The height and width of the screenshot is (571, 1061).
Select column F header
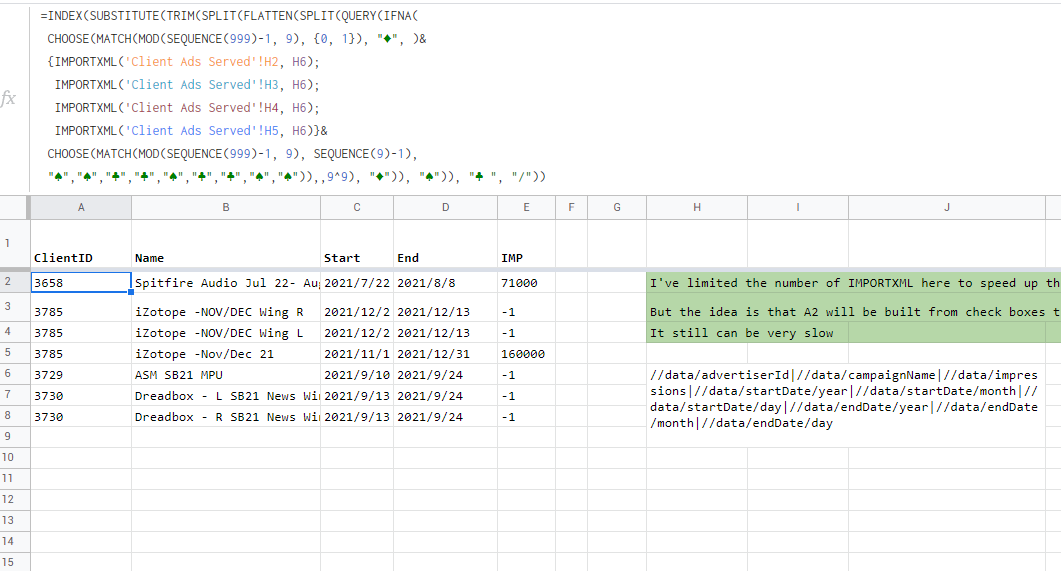[x=571, y=208]
